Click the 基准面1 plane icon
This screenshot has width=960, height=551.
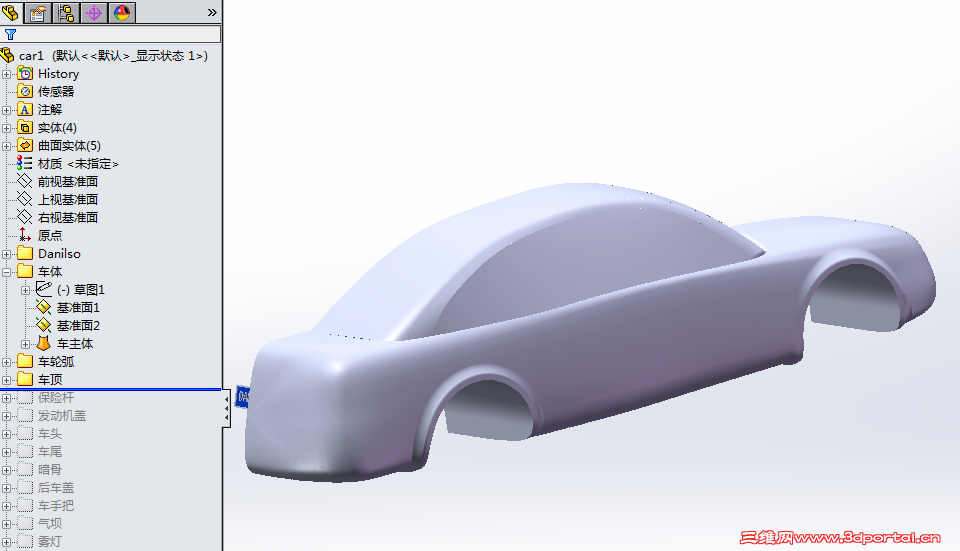coord(44,307)
